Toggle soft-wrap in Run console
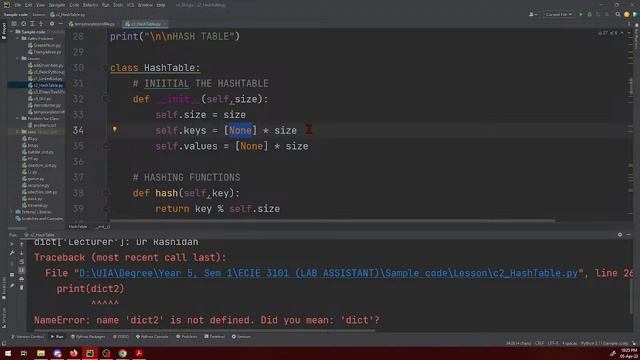 coord(22,262)
